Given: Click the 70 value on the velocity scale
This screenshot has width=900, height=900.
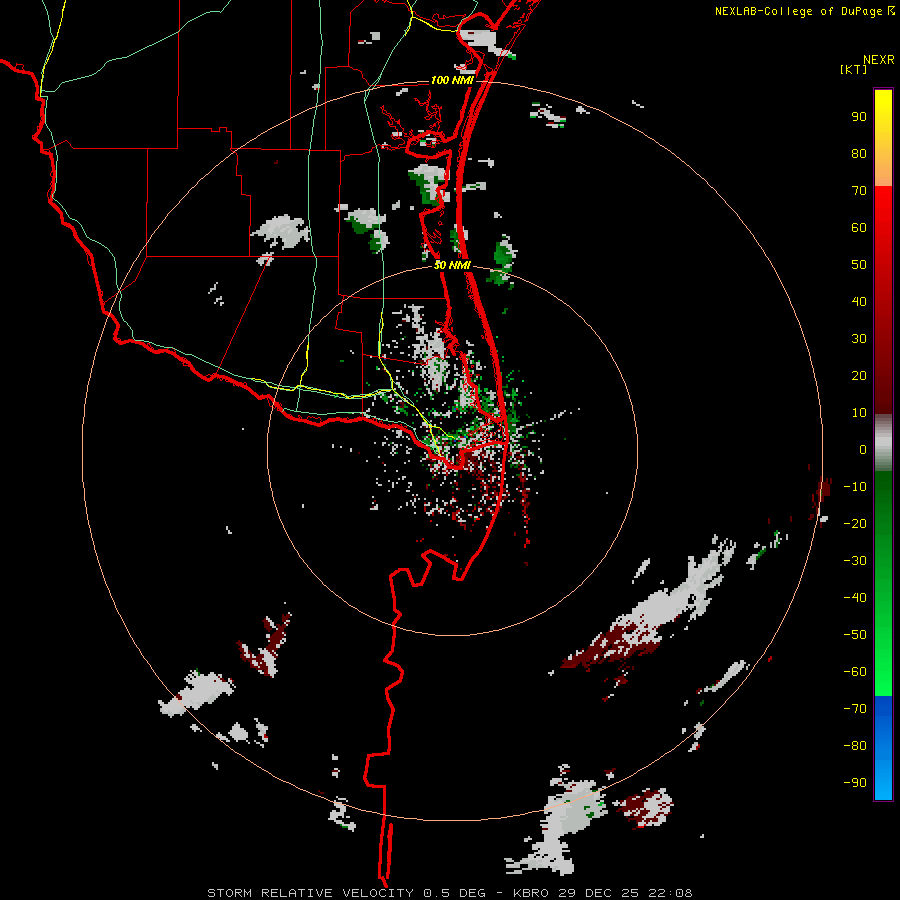Looking at the screenshot, I should click(859, 191).
